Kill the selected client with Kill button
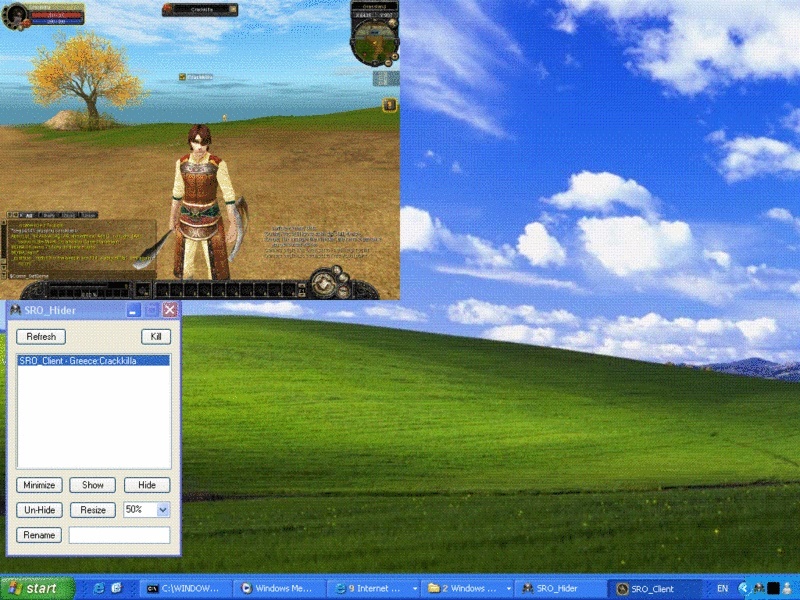This screenshot has height=600, width=800. click(x=156, y=337)
